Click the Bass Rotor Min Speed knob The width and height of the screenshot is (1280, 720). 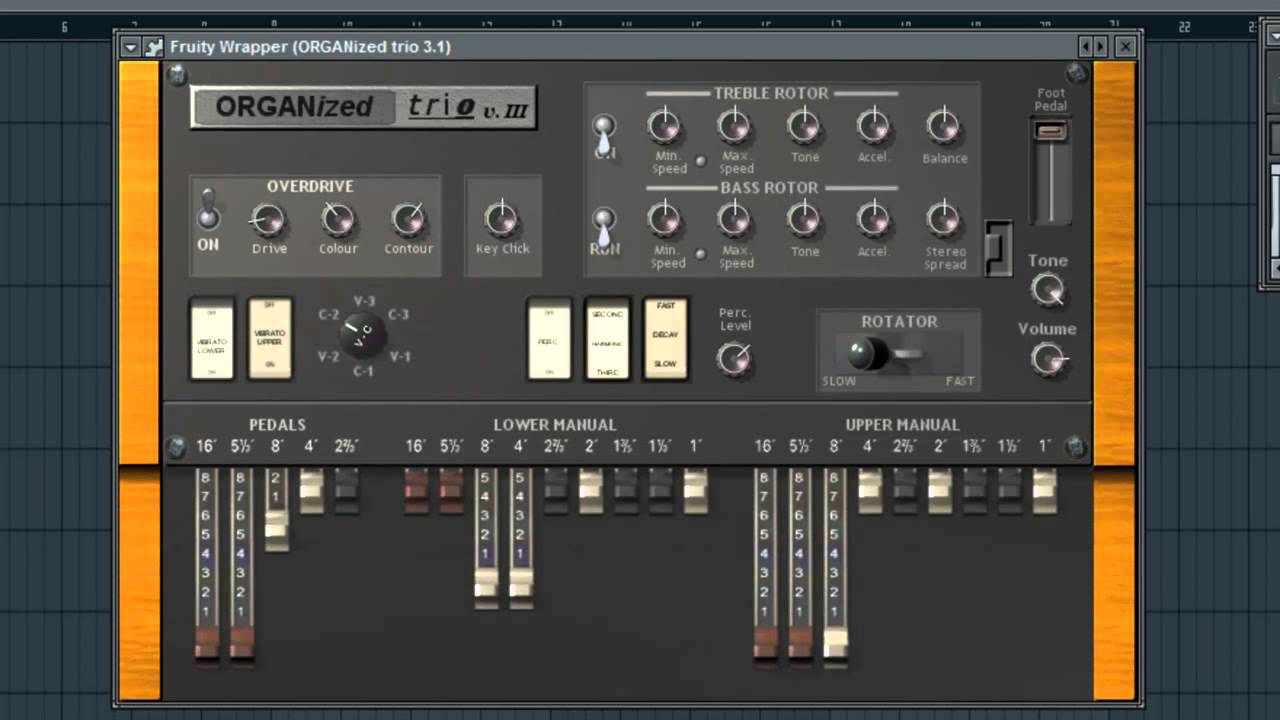[664, 219]
